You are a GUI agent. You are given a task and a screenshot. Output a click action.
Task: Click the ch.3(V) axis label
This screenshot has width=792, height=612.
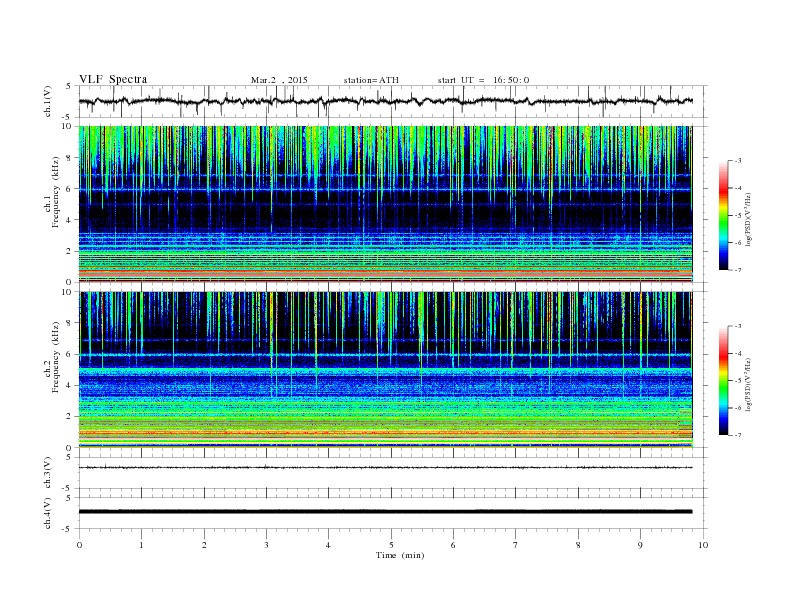pos(48,472)
